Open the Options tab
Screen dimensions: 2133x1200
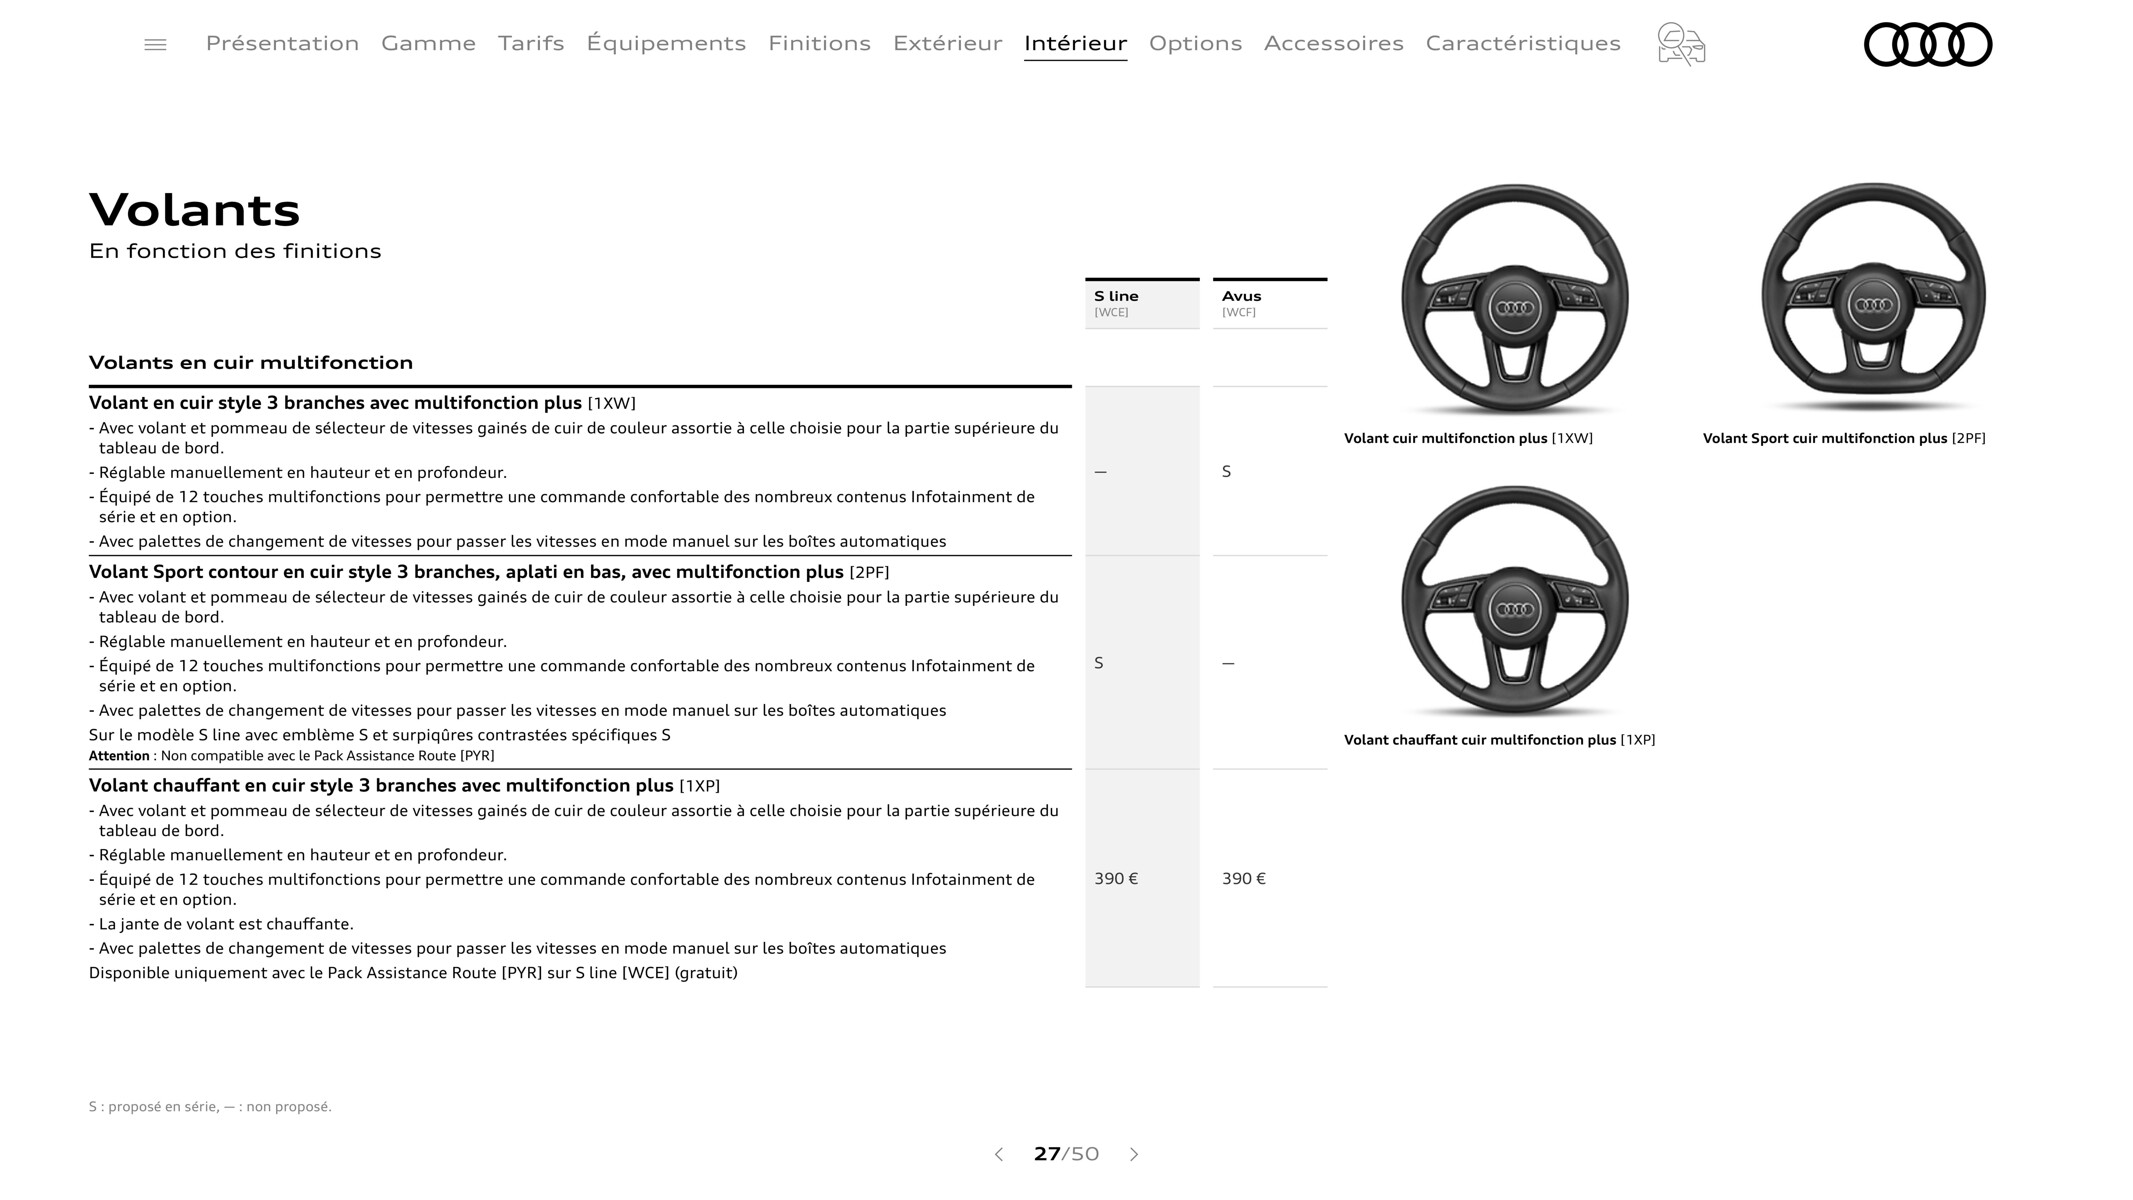(1195, 43)
